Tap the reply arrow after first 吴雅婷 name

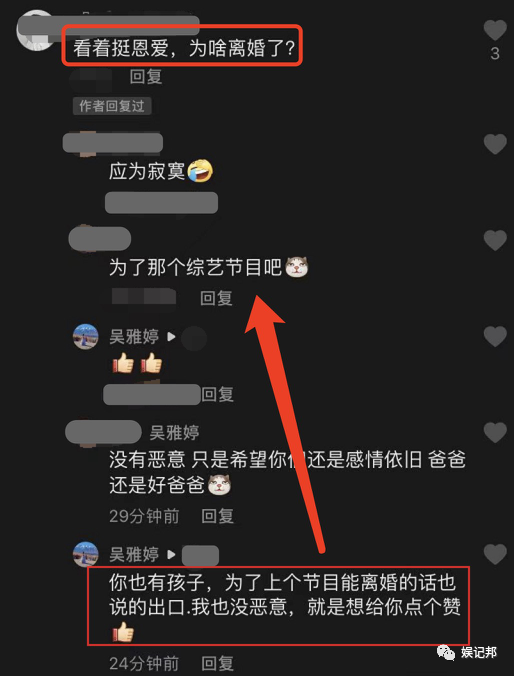click(x=171, y=337)
